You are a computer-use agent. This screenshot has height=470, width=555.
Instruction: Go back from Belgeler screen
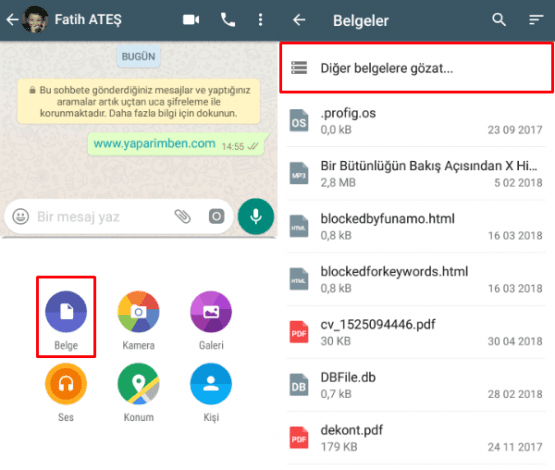point(299,20)
